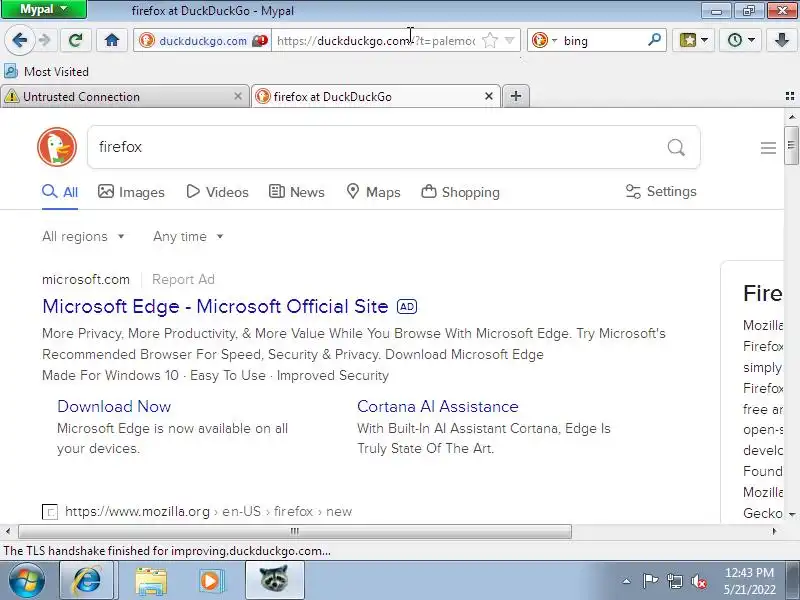800x600 pixels.
Task: Reload the current page
Action: point(76,40)
